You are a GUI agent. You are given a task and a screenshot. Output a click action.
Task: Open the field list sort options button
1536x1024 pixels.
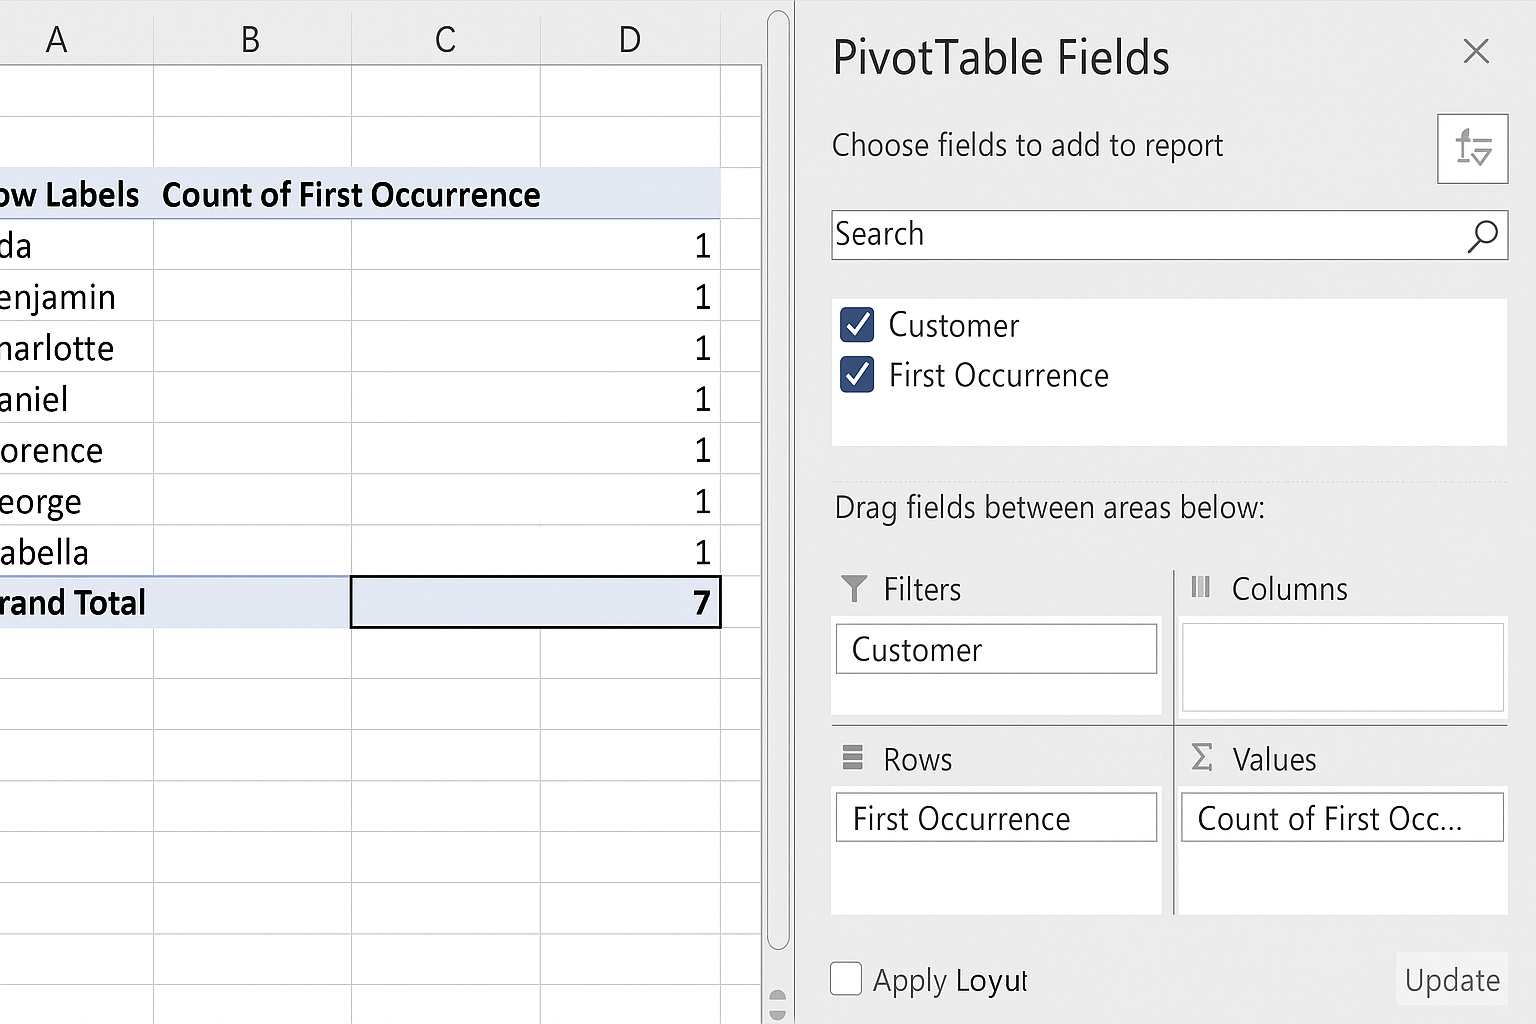coord(1472,148)
